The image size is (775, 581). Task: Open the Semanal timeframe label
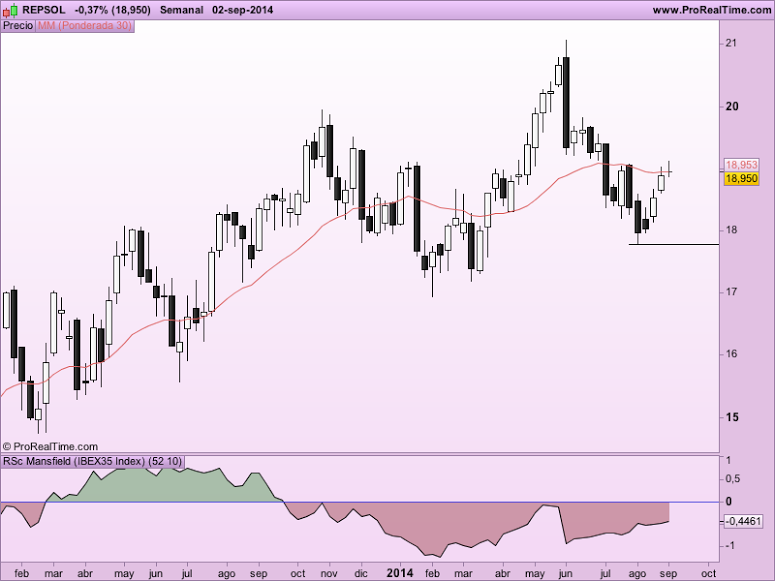[x=181, y=10]
